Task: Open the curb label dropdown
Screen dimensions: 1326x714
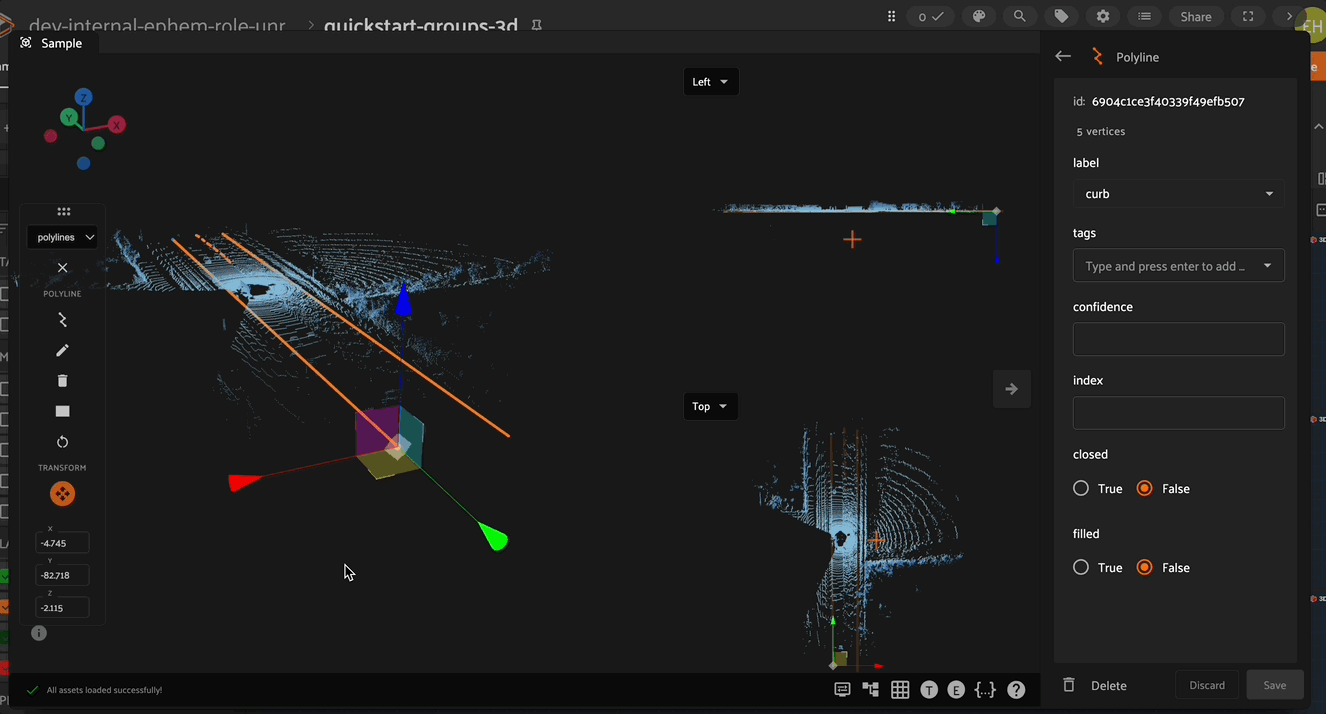Action: tap(1178, 193)
